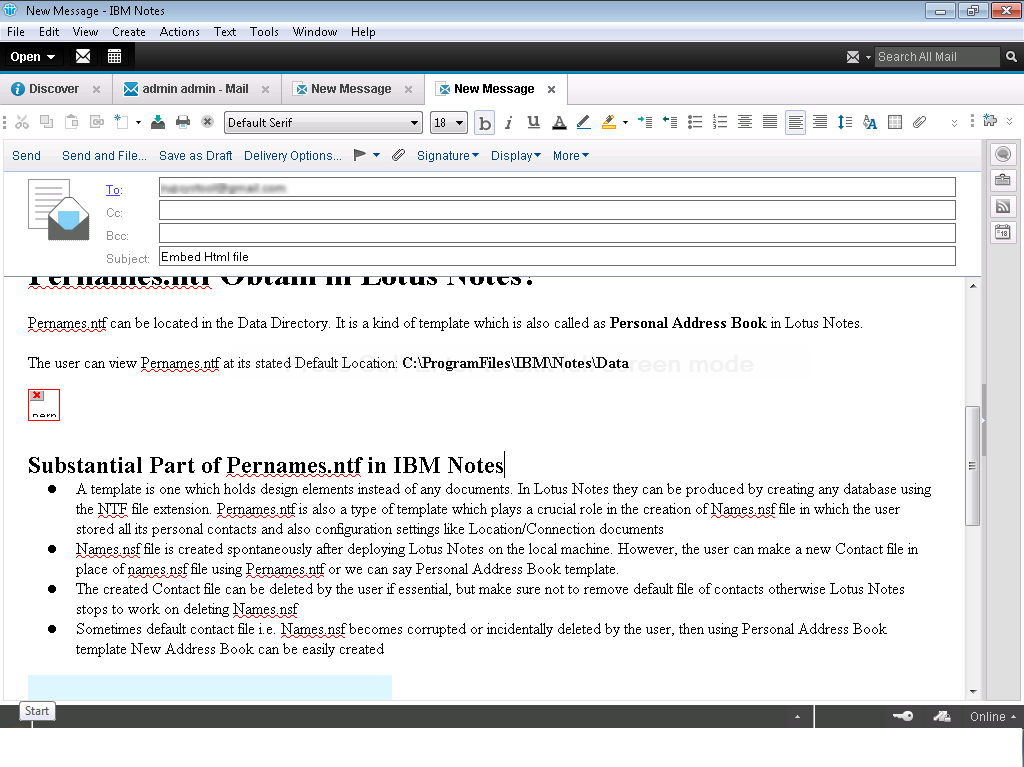This screenshot has height=767, width=1024.
Task: Click Send and File button
Action: click(104, 155)
